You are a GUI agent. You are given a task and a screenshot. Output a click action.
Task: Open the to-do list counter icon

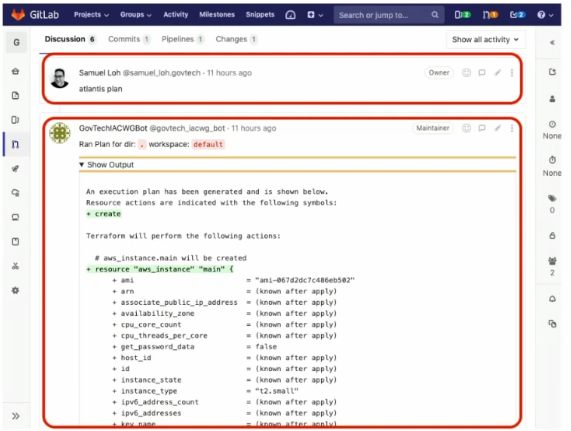(517, 15)
